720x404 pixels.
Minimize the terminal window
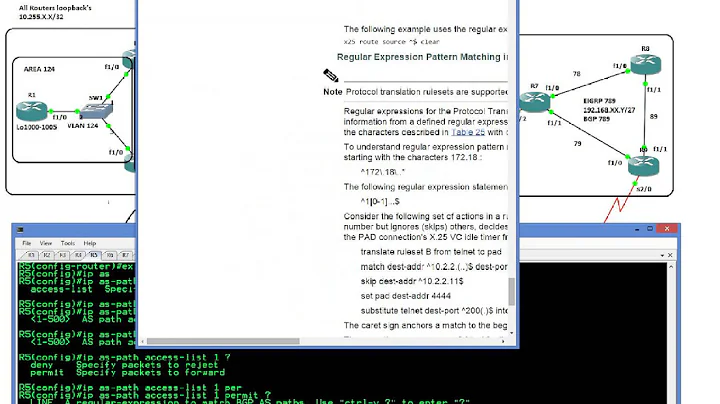click(637, 229)
